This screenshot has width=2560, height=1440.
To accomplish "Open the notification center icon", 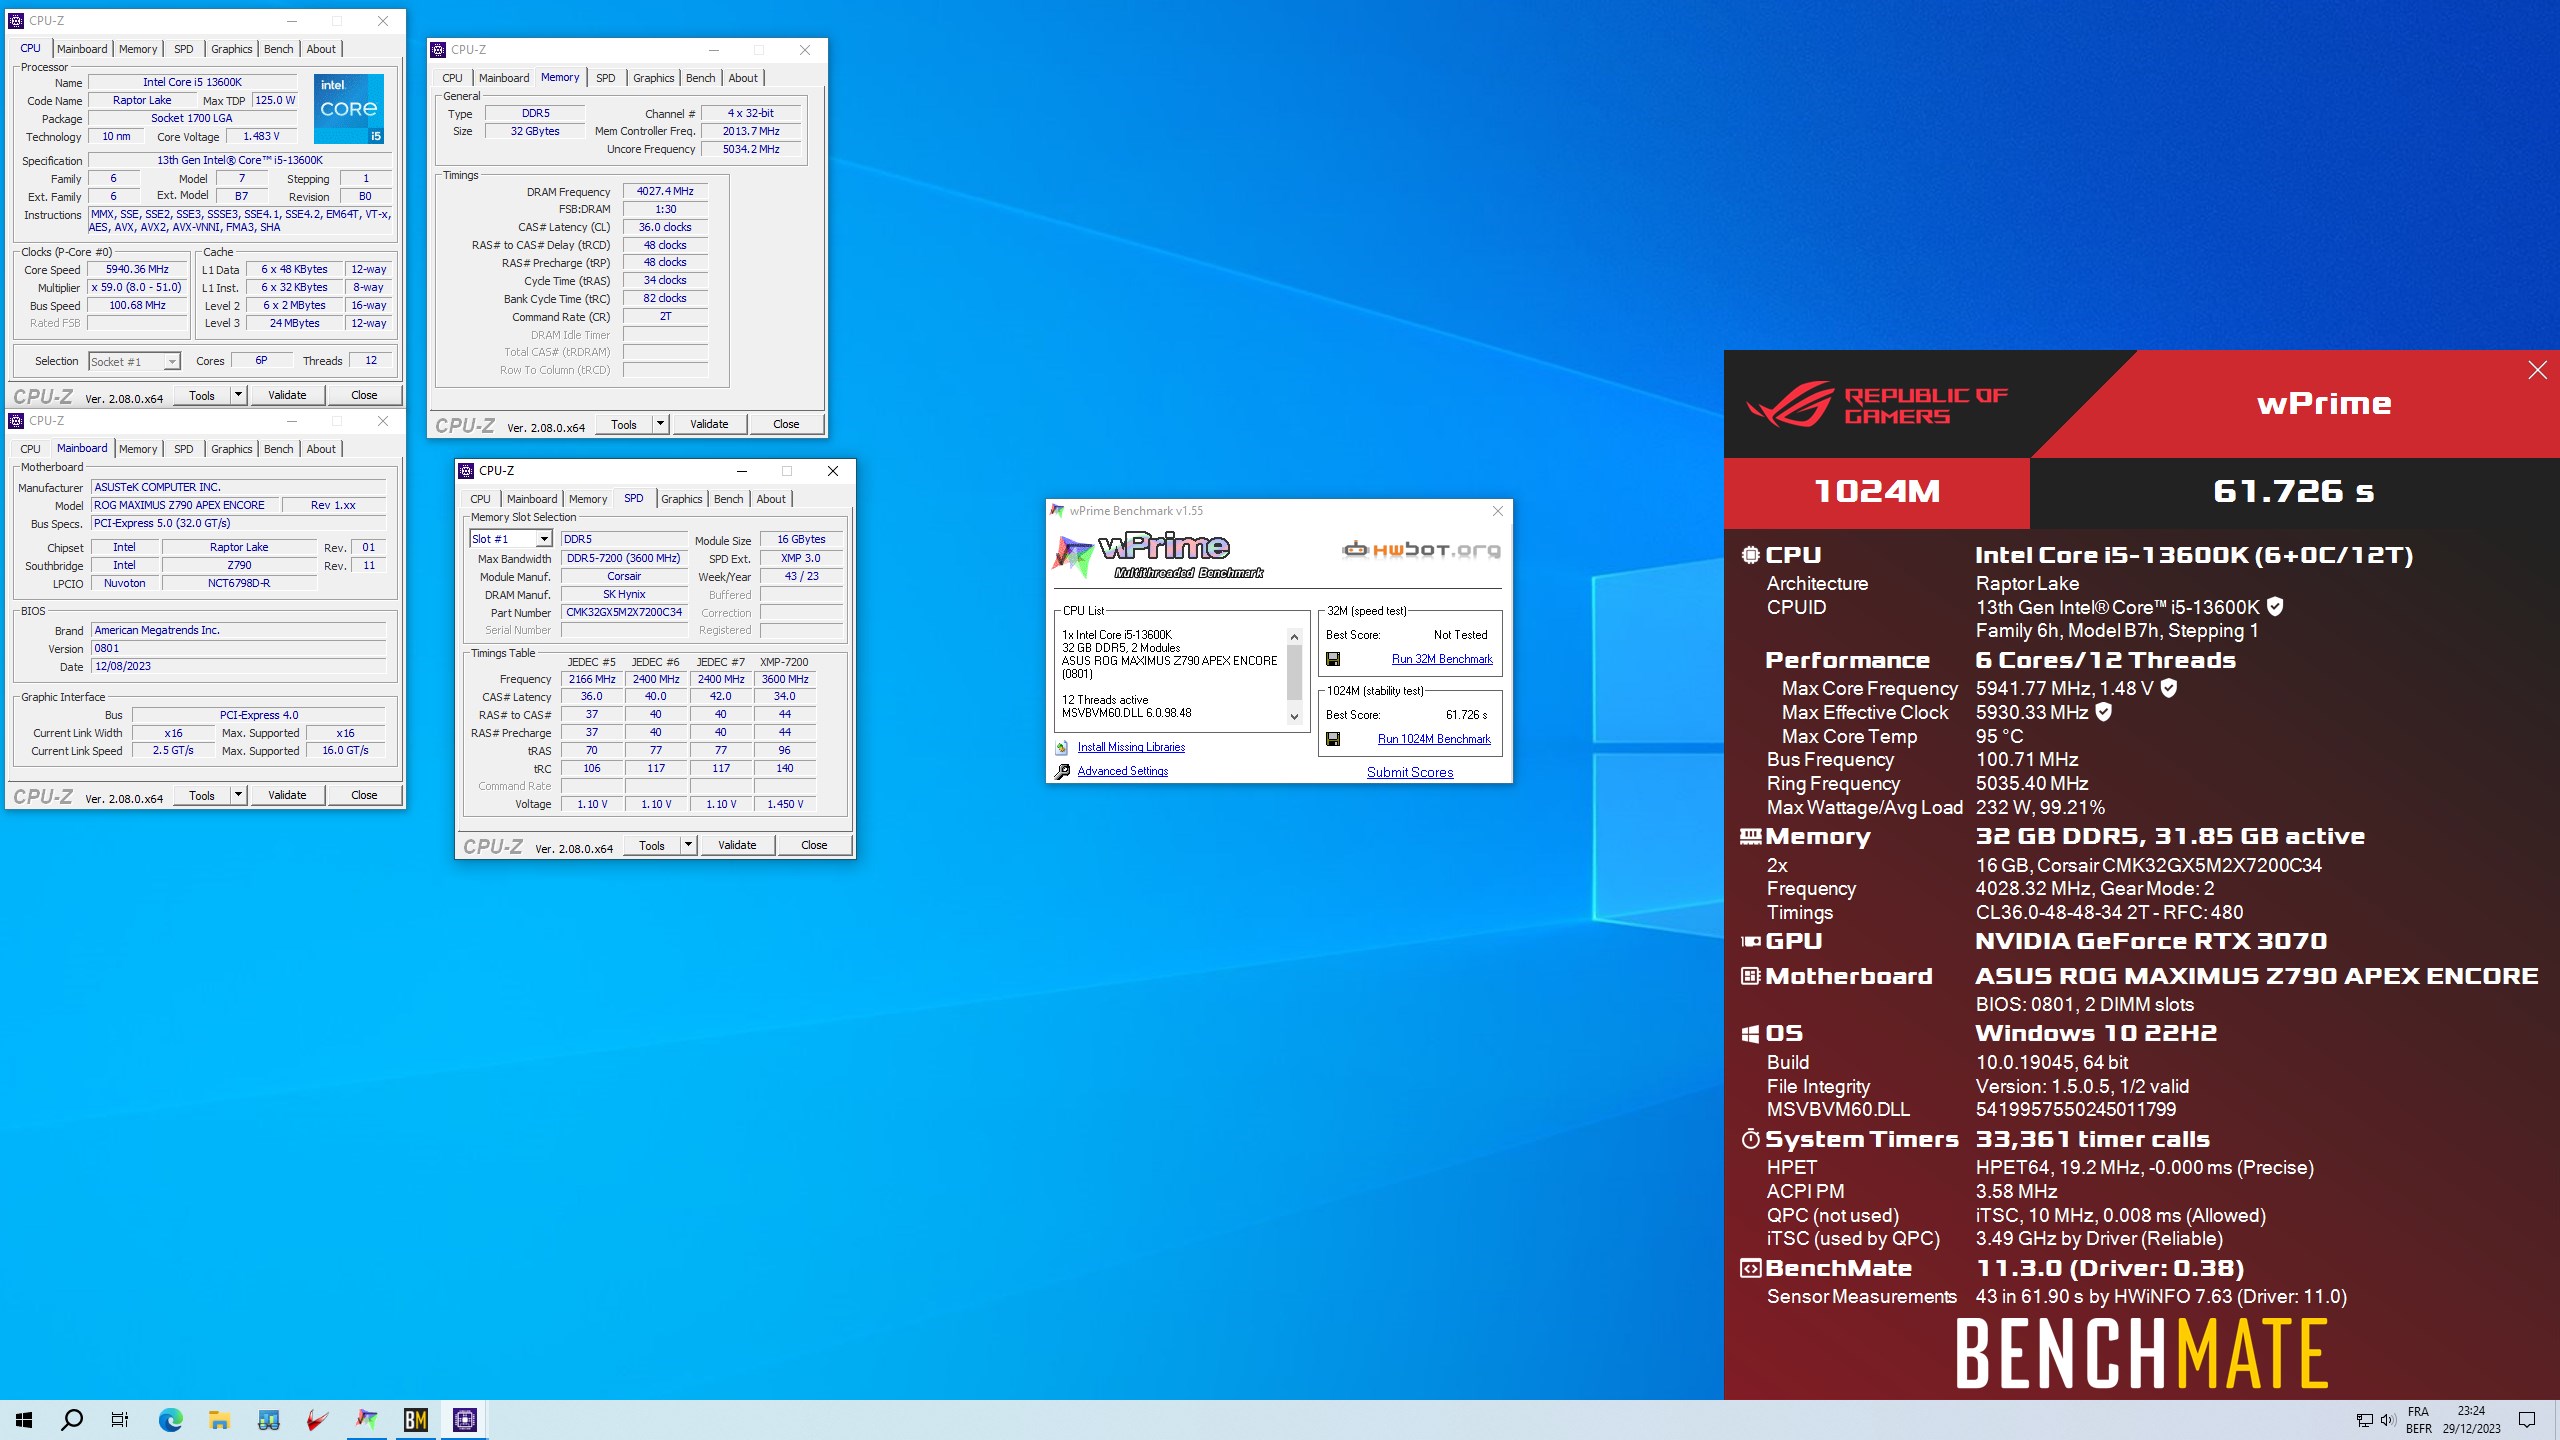I will tap(2527, 1420).
